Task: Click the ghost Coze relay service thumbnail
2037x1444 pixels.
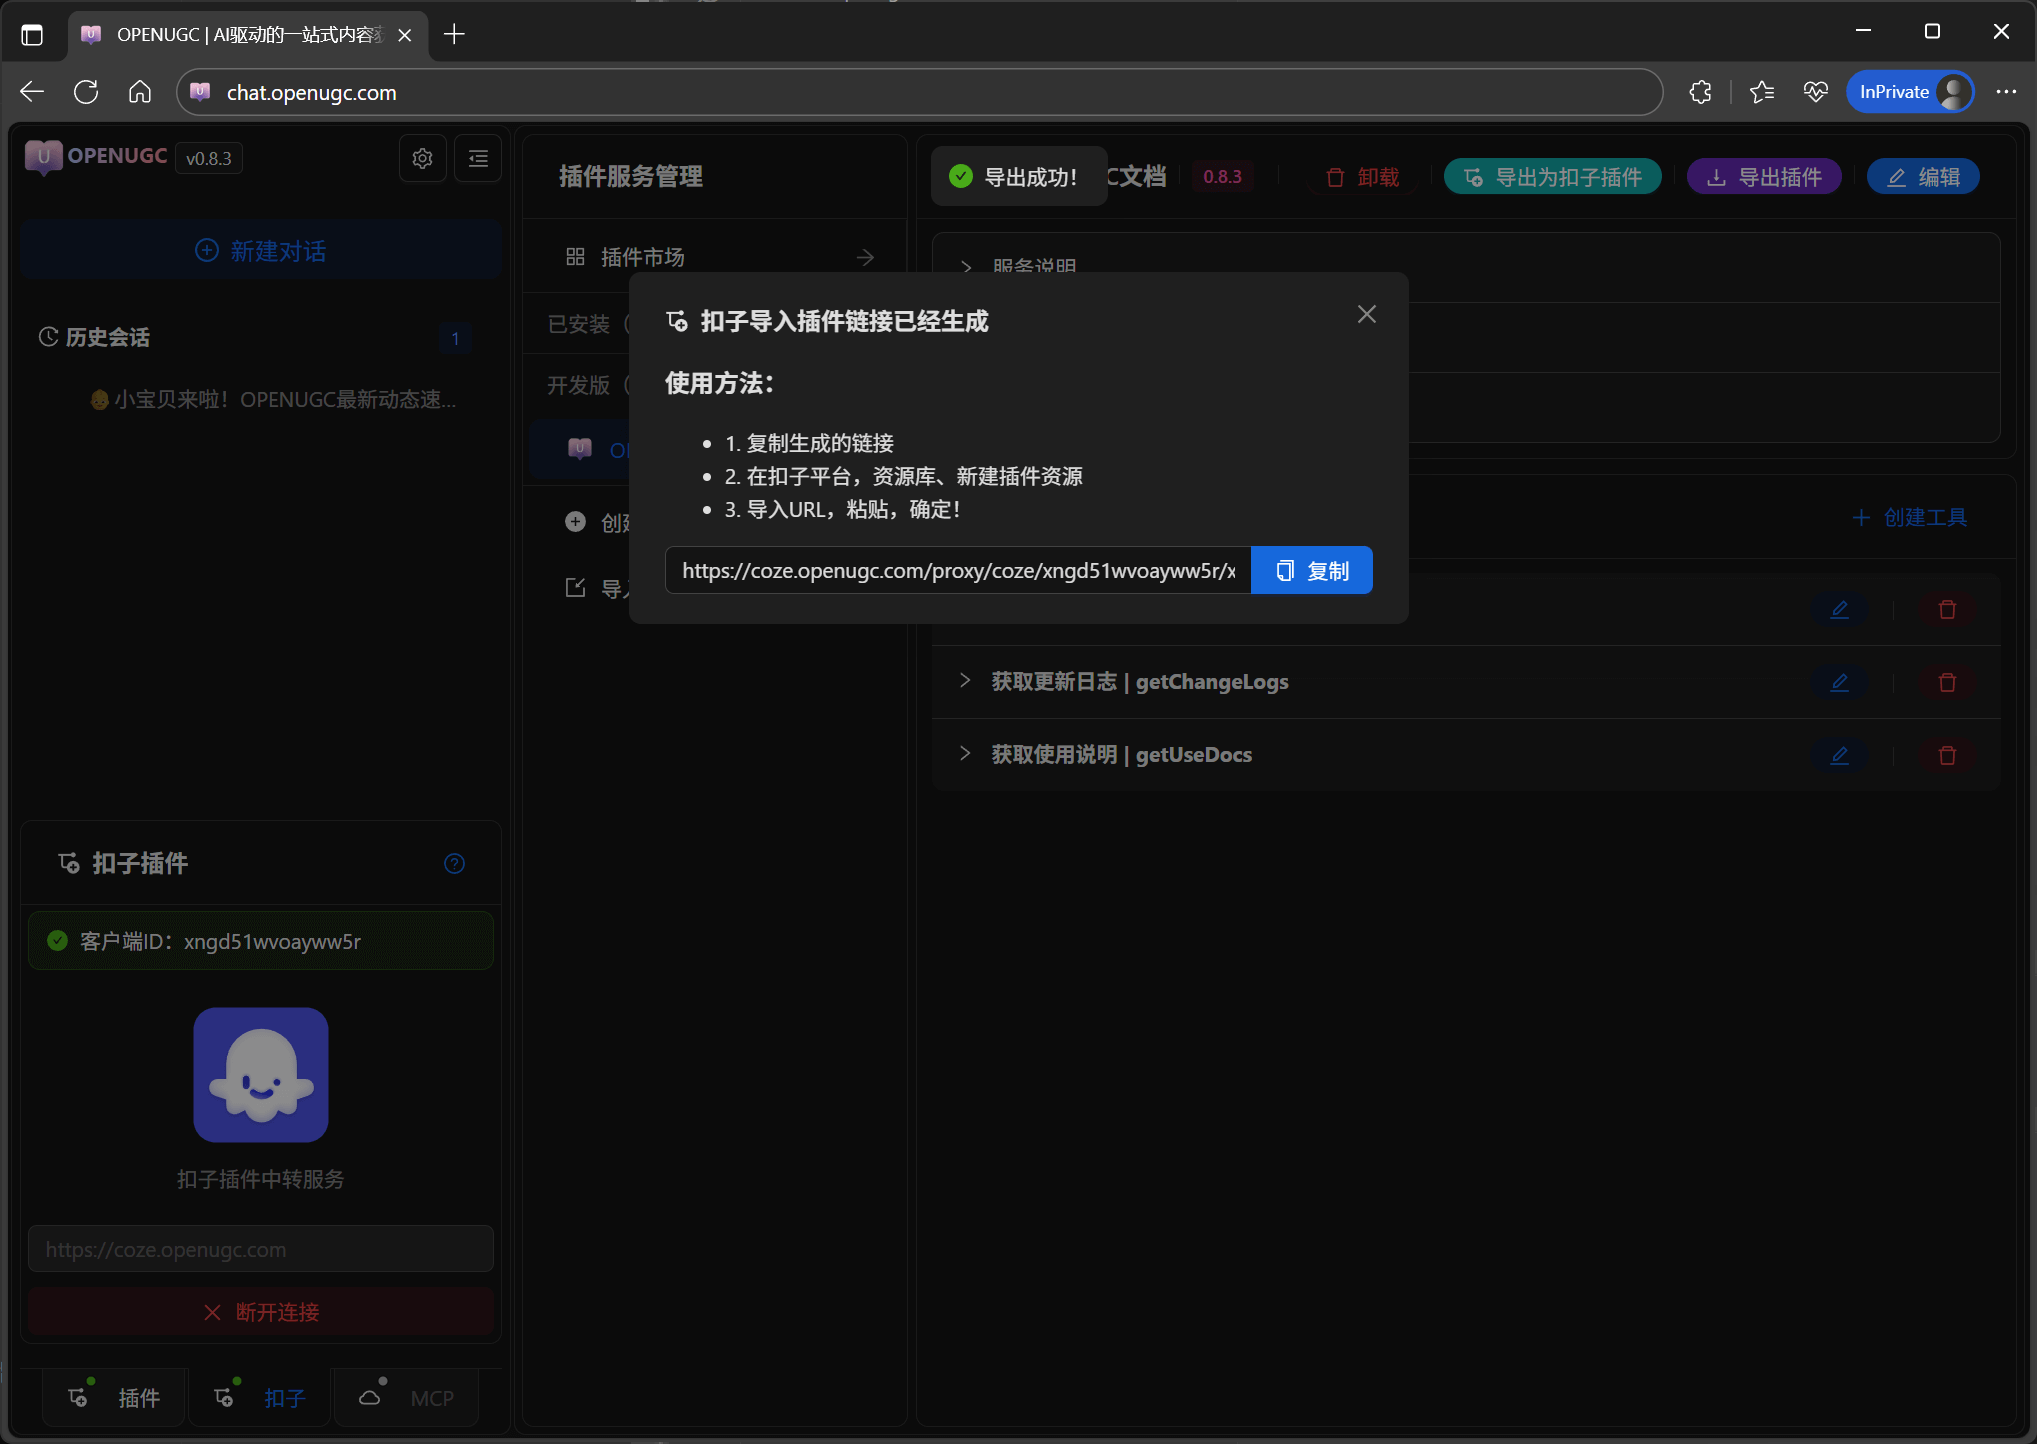Action: coord(260,1075)
